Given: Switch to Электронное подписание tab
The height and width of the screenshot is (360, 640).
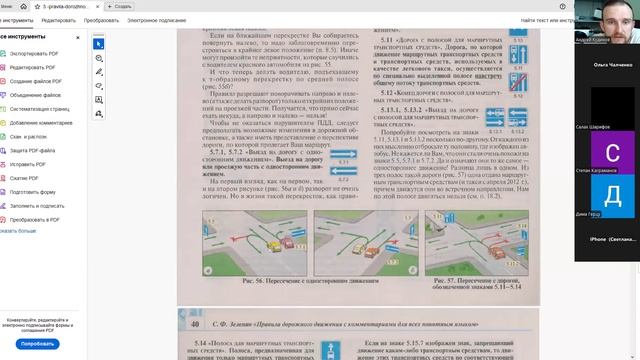Looking at the screenshot, I should pyautogui.click(x=157, y=20).
